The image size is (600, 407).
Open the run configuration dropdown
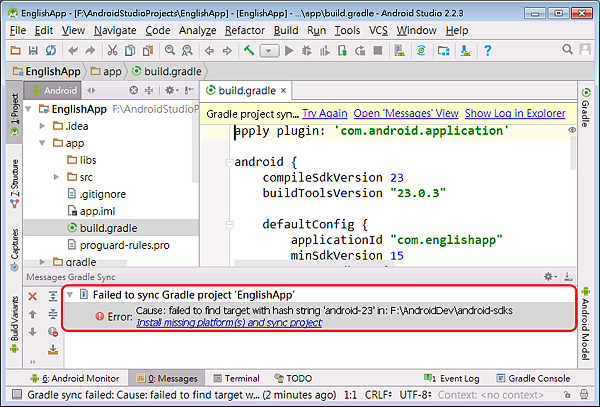coord(269,51)
